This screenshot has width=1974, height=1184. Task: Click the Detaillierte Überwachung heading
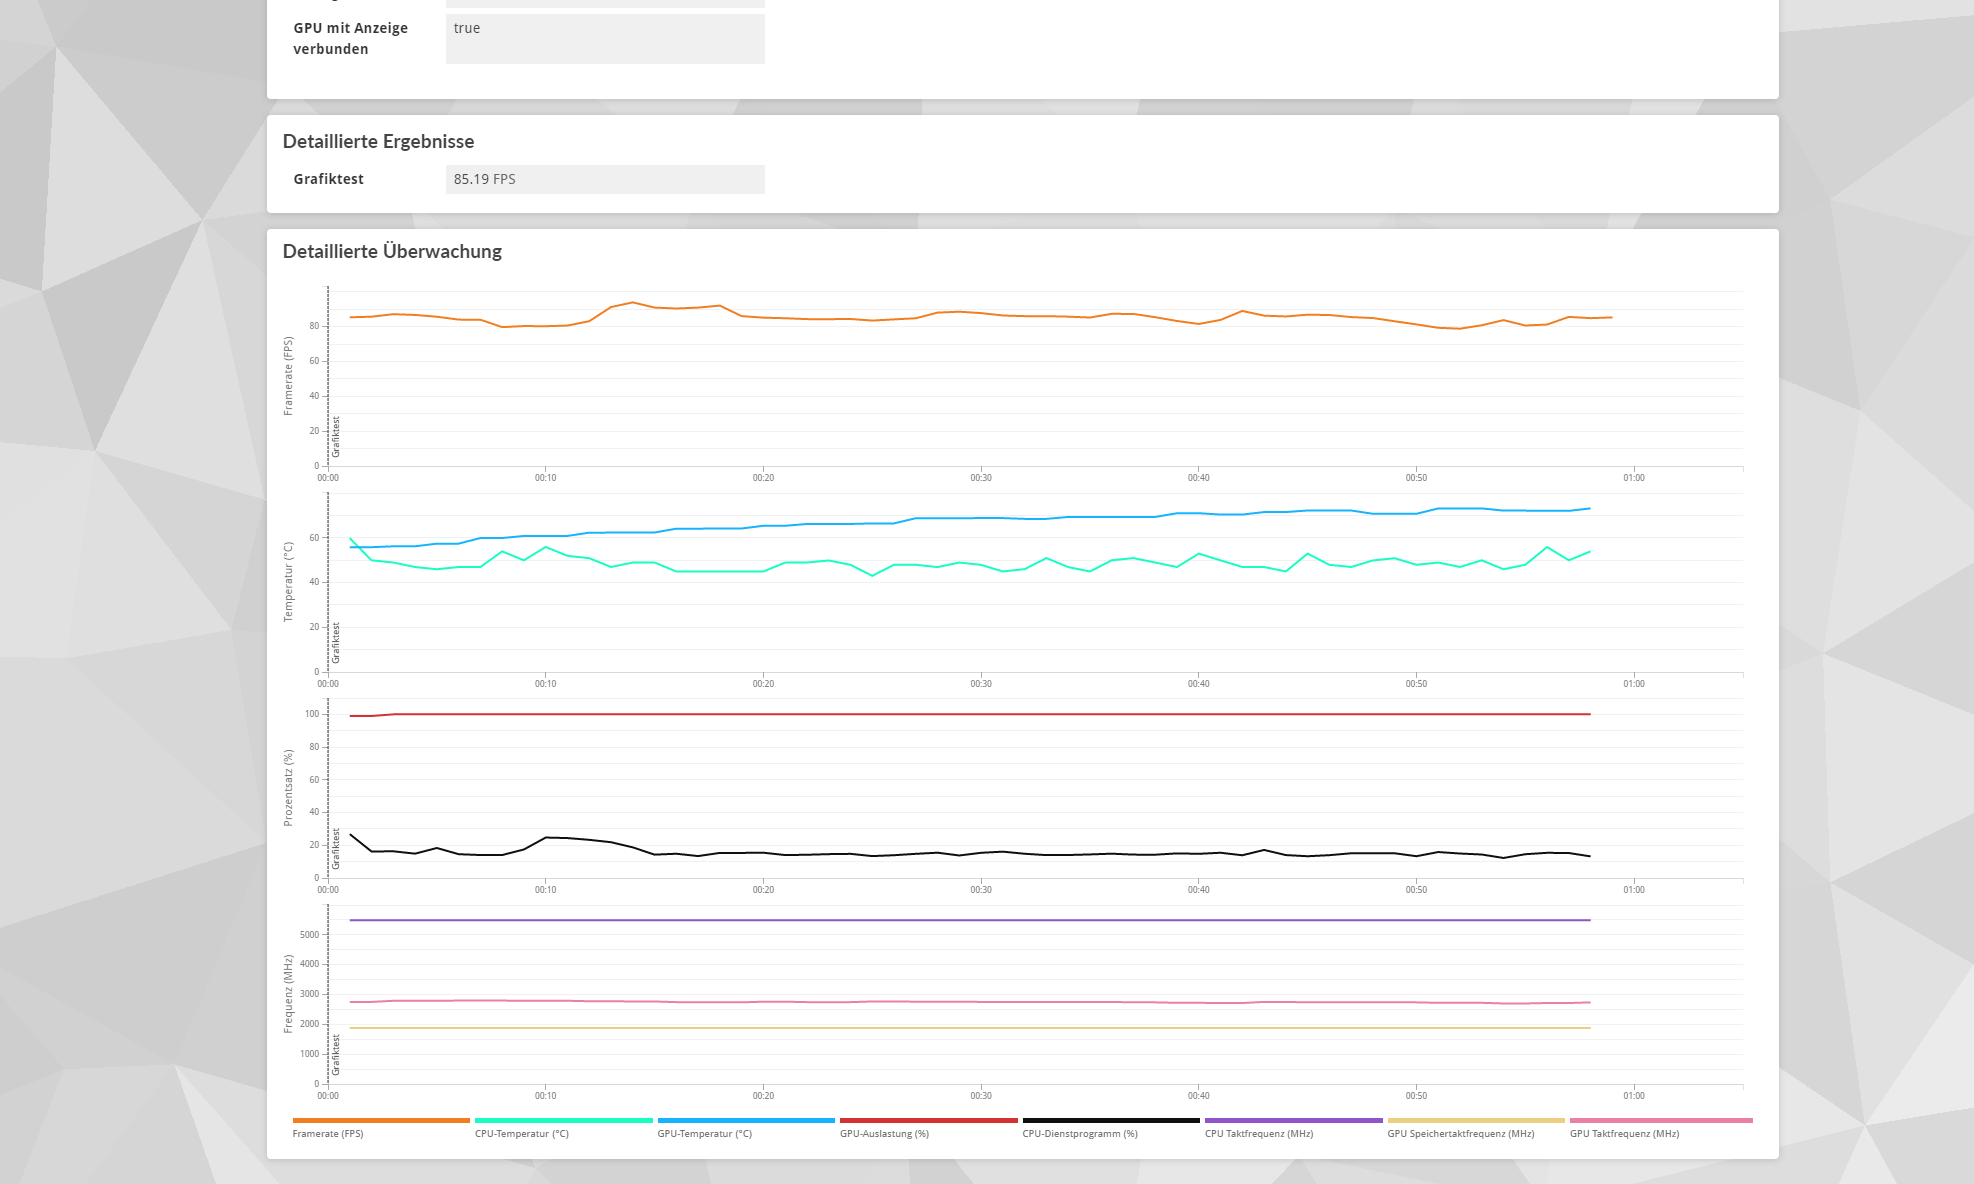(x=392, y=252)
